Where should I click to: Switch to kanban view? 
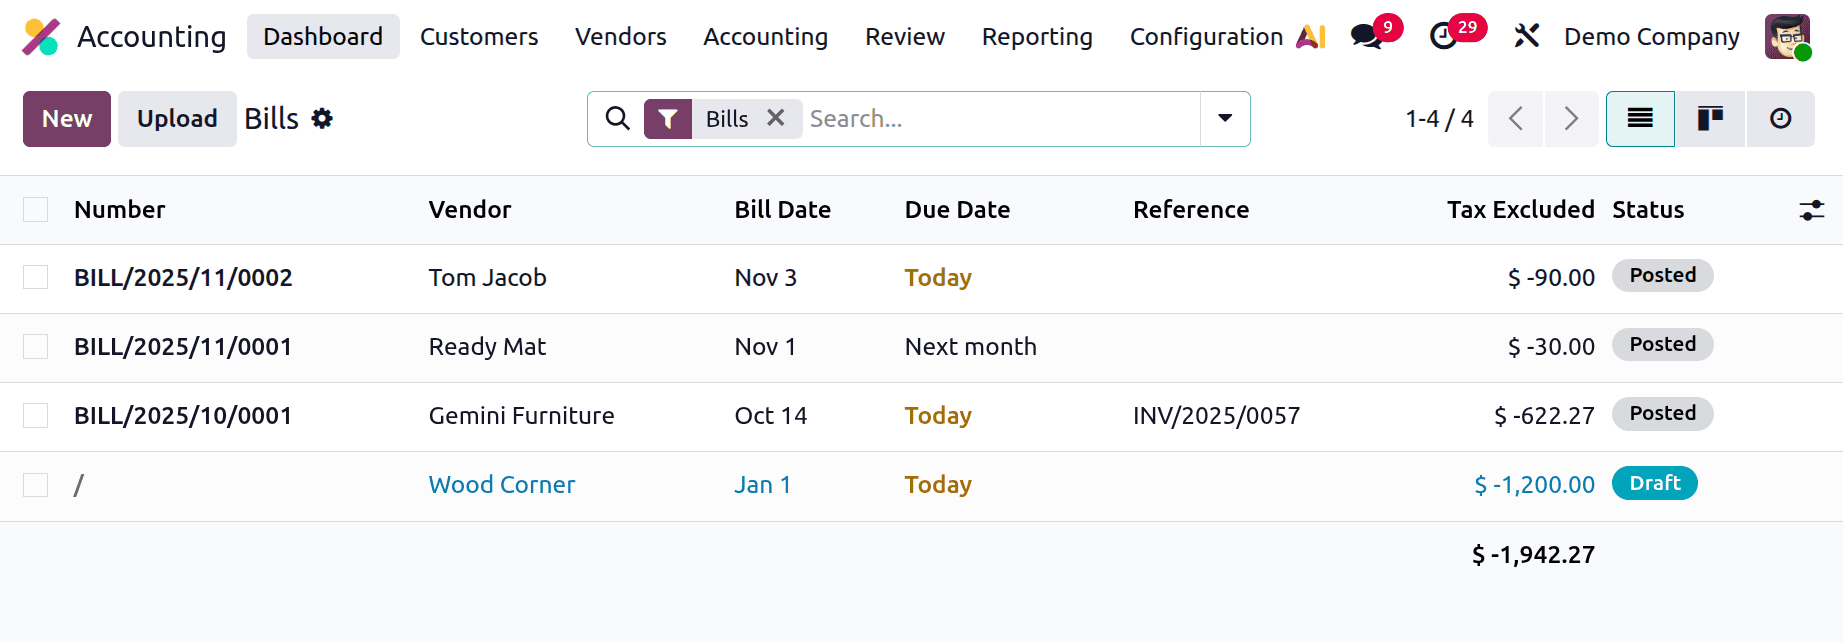pos(1709,118)
